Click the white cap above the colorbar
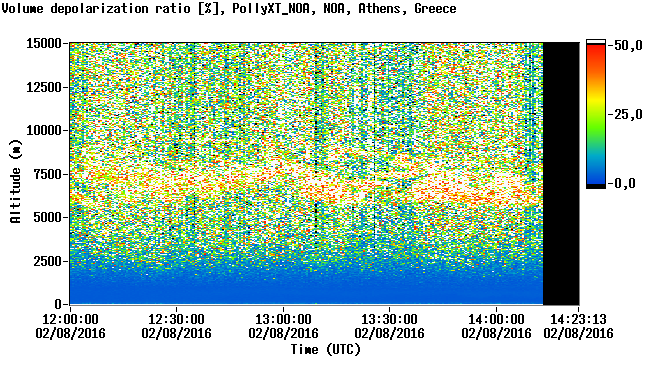This screenshot has width=665, height=389. pyautogui.click(x=596, y=42)
